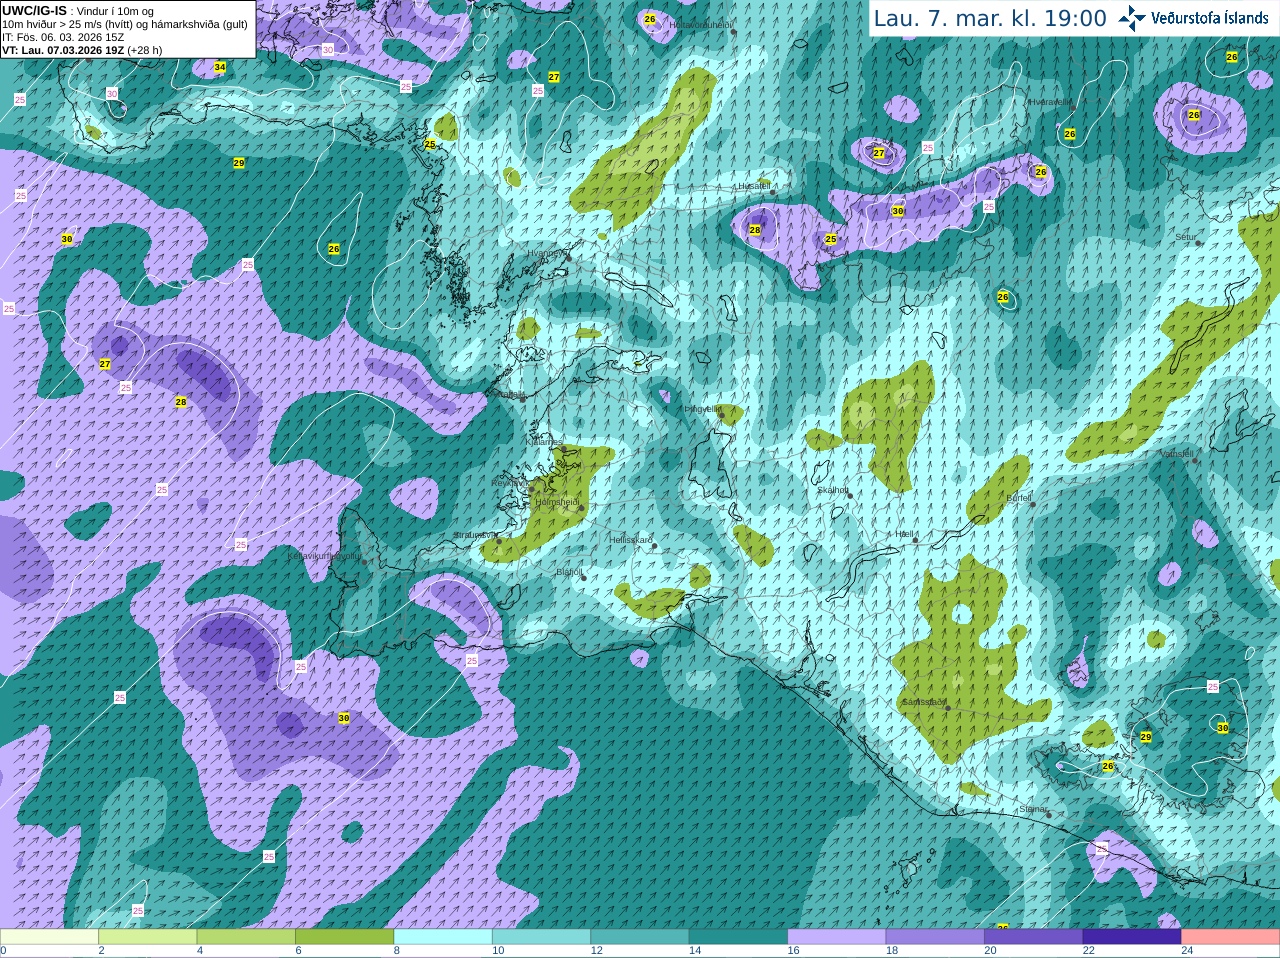The height and width of the screenshot is (958, 1280).
Task: Click the Vatnsfell station label
Action: pos(1177,453)
